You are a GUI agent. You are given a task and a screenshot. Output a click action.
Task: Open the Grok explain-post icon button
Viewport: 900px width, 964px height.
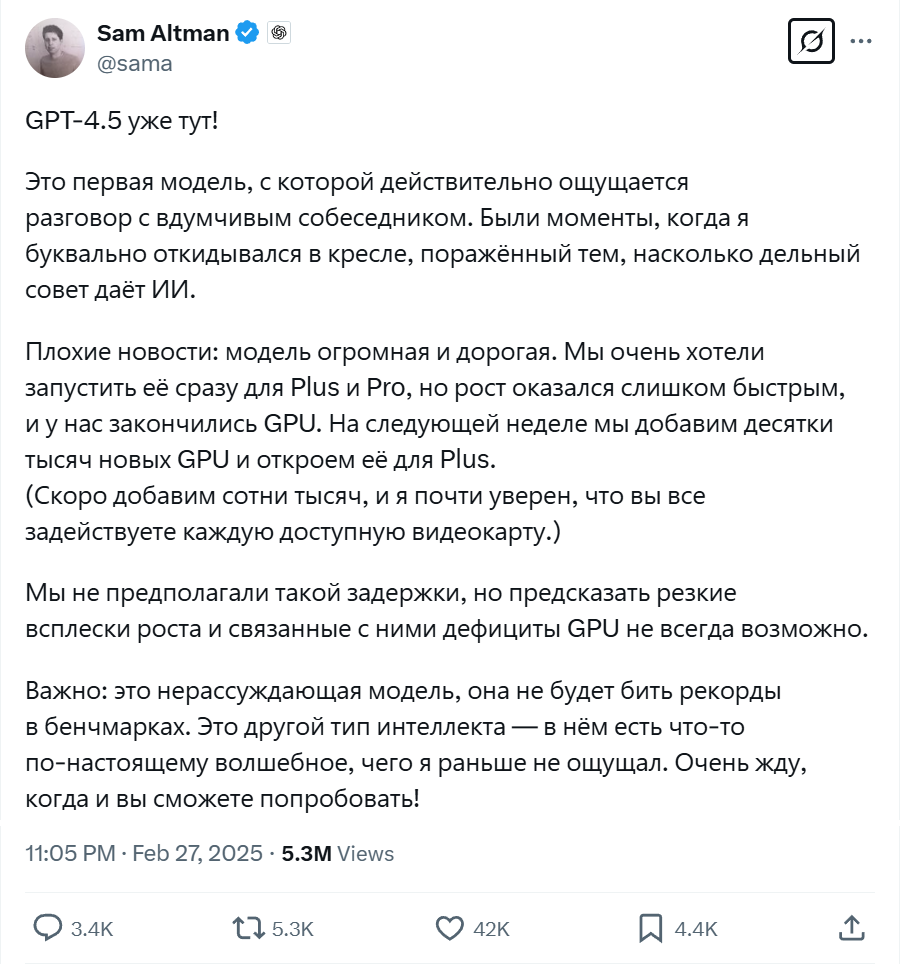pos(811,42)
